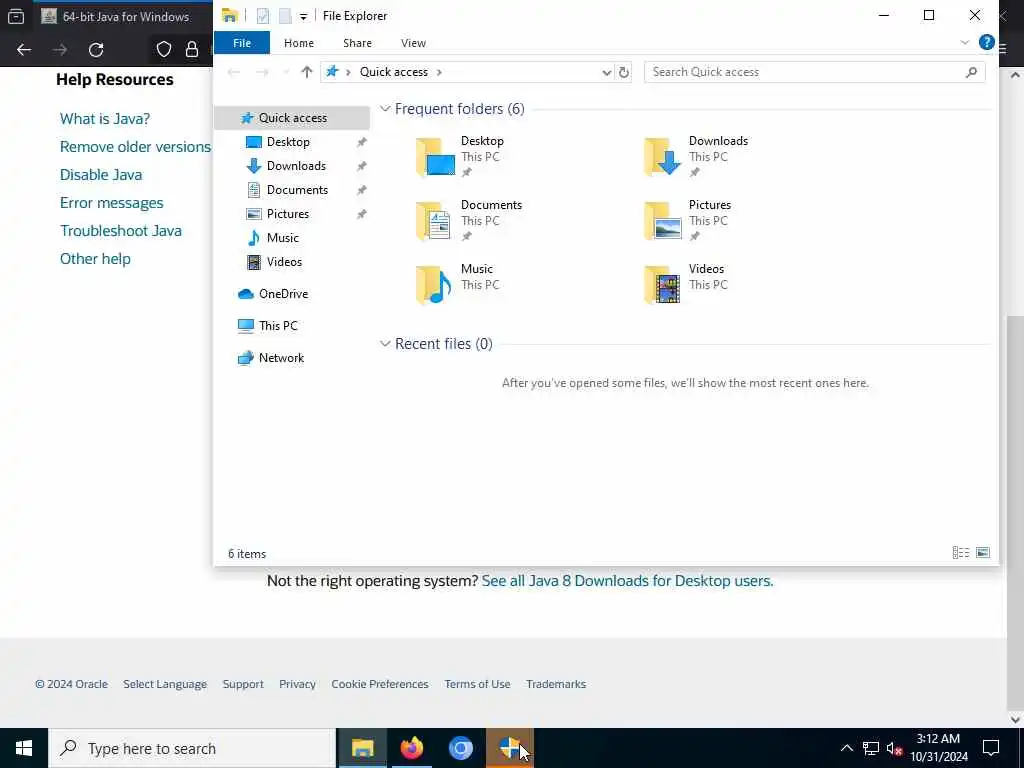This screenshot has height=768, width=1024.
Task: Click the New folder icon in title bar toolbar
Action: (285, 16)
